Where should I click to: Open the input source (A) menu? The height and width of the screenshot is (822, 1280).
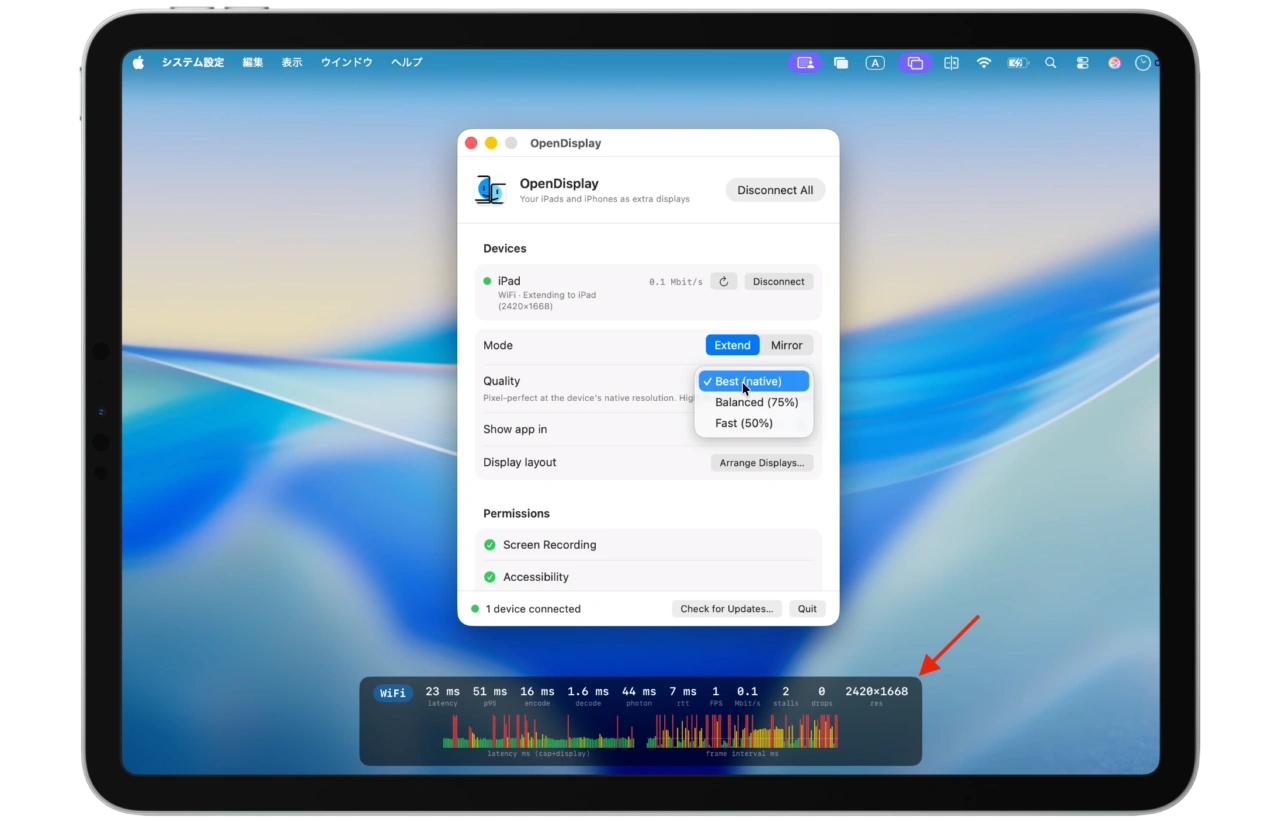pyautogui.click(x=875, y=62)
